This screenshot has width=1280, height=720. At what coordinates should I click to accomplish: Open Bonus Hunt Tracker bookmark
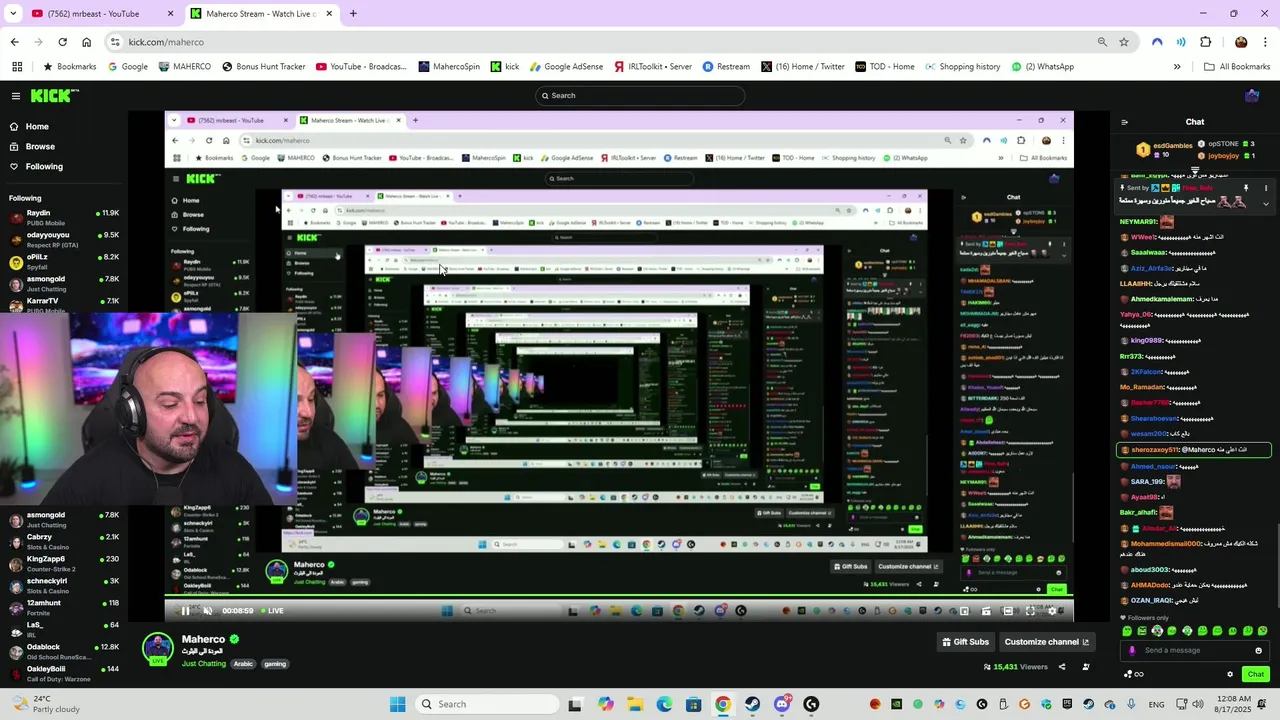click(x=263, y=67)
